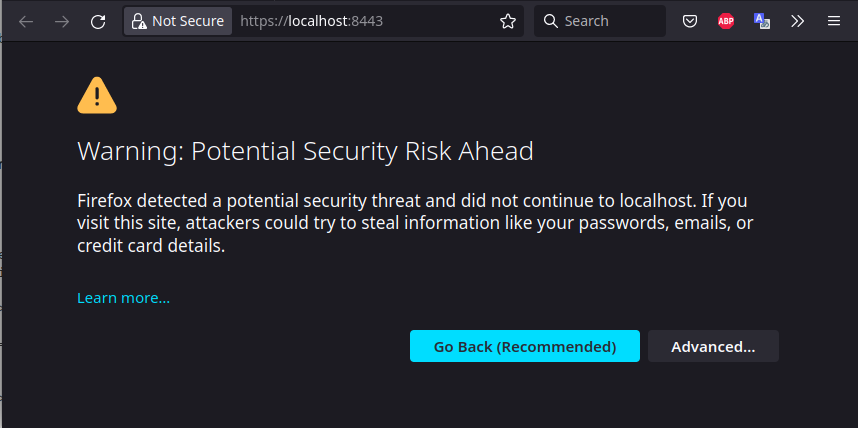The height and width of the screenshot is (428, 858).
Task: Click the forward navigation arrow
Action: [x=62, y=21]
